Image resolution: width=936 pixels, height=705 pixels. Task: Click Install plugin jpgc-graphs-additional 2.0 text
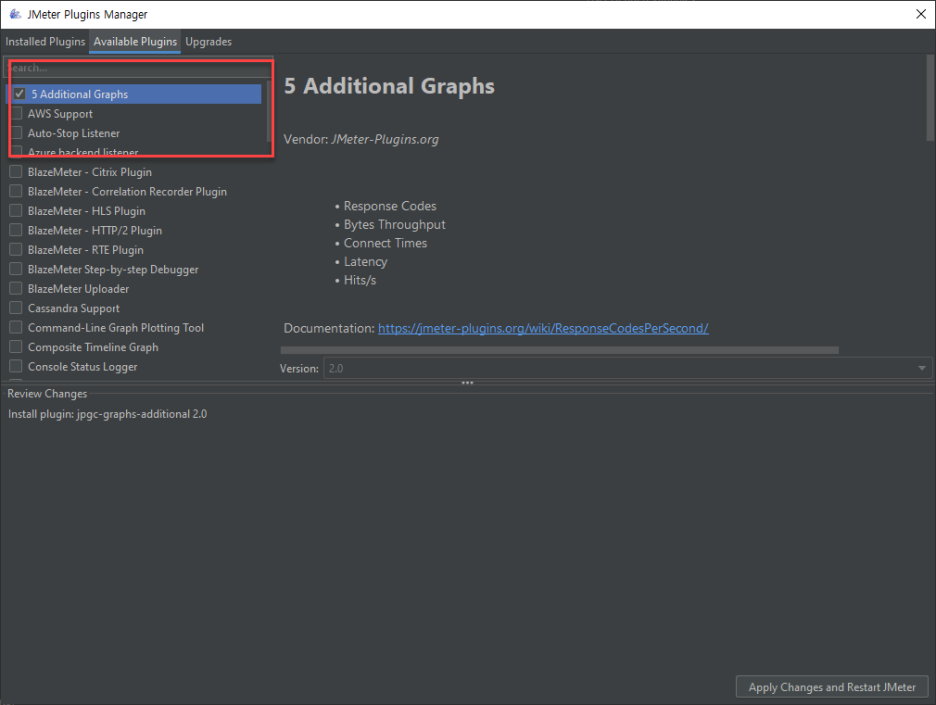point(107,414)
